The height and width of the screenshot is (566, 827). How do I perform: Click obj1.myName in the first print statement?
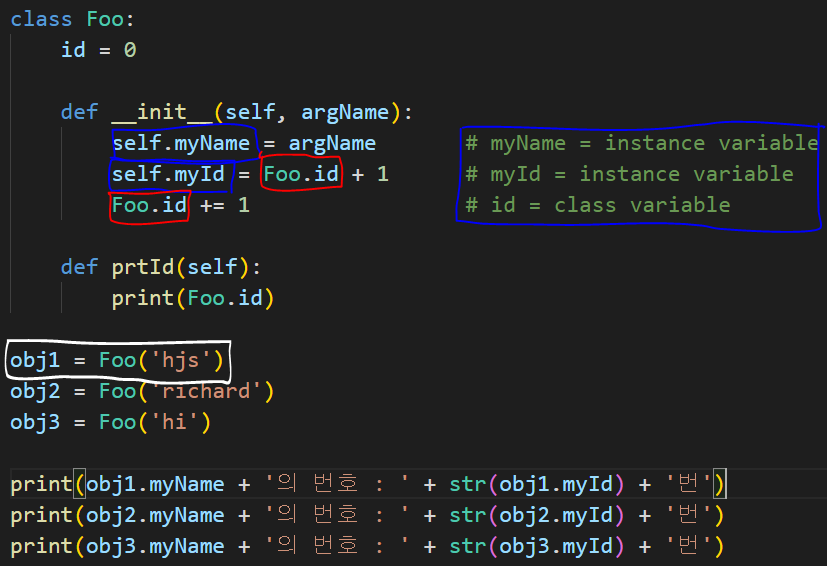click(155, 484)
